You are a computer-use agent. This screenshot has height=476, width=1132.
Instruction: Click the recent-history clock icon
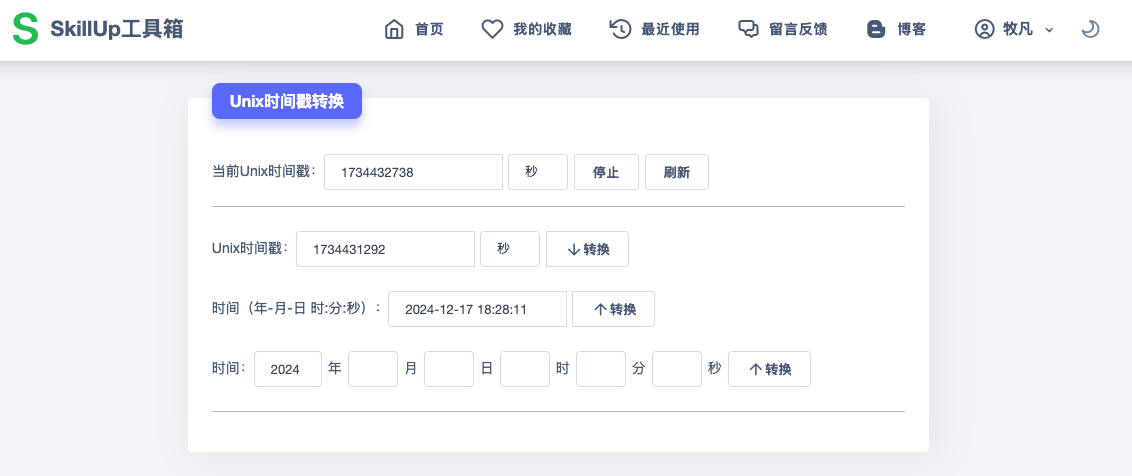pos(620,29)
